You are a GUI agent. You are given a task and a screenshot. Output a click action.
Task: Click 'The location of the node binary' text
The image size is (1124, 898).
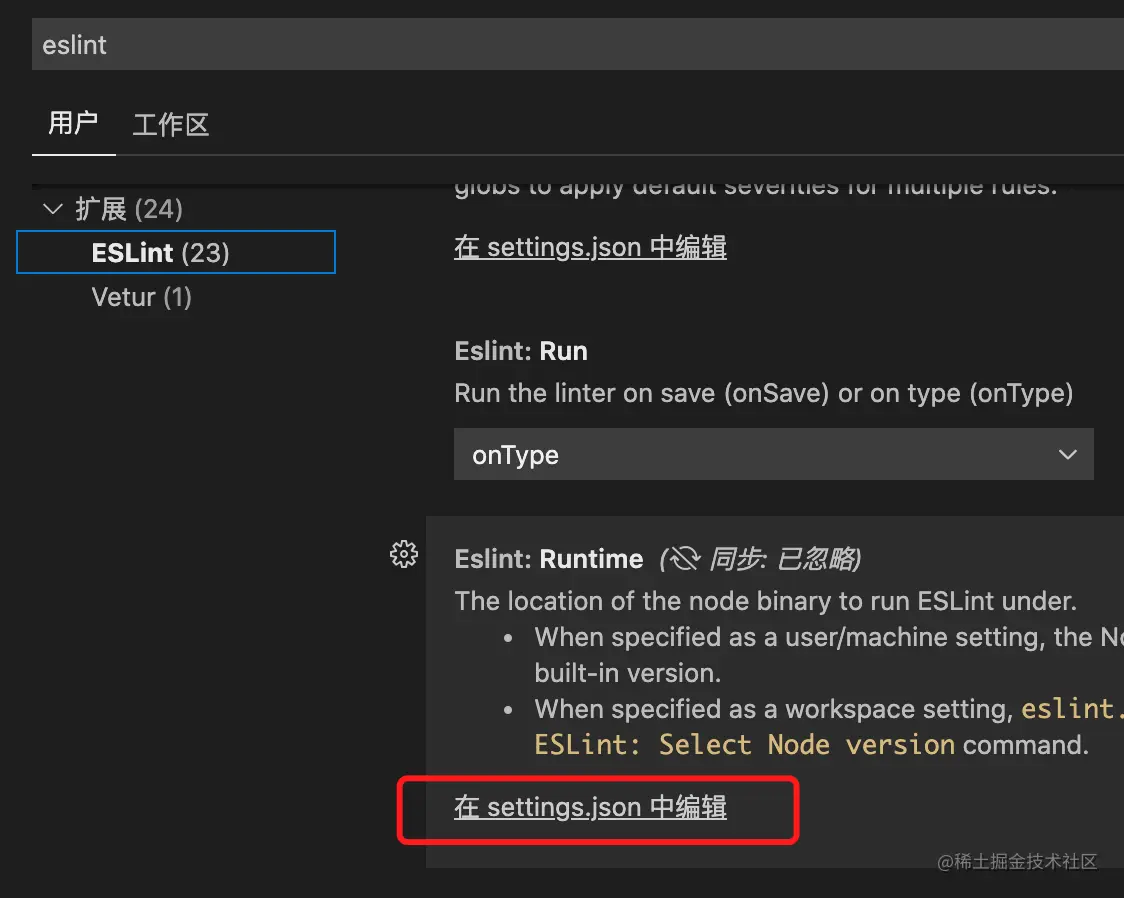click(x=766, y=601)
